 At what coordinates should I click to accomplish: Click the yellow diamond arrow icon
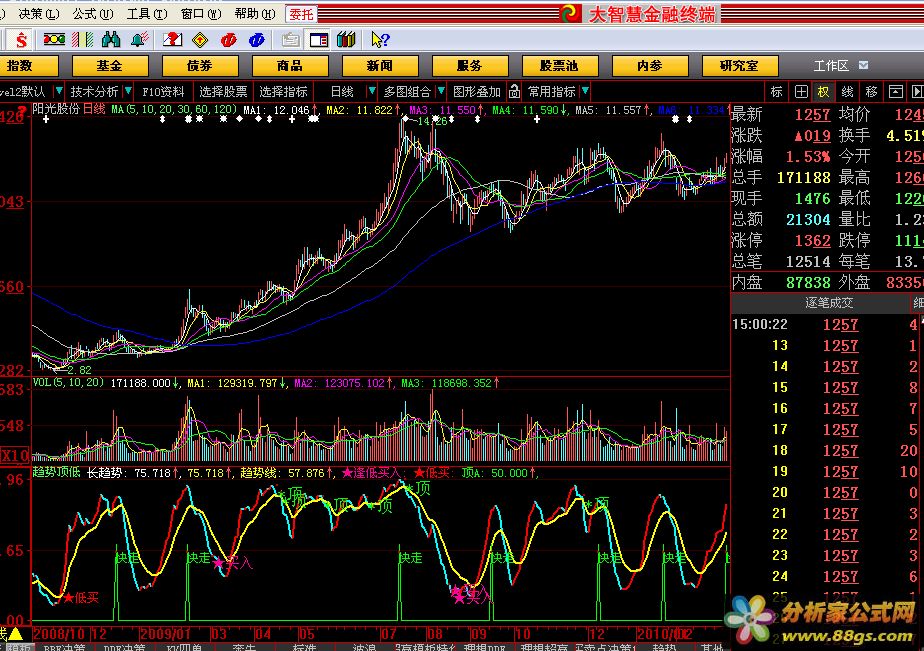click(200, 40)
